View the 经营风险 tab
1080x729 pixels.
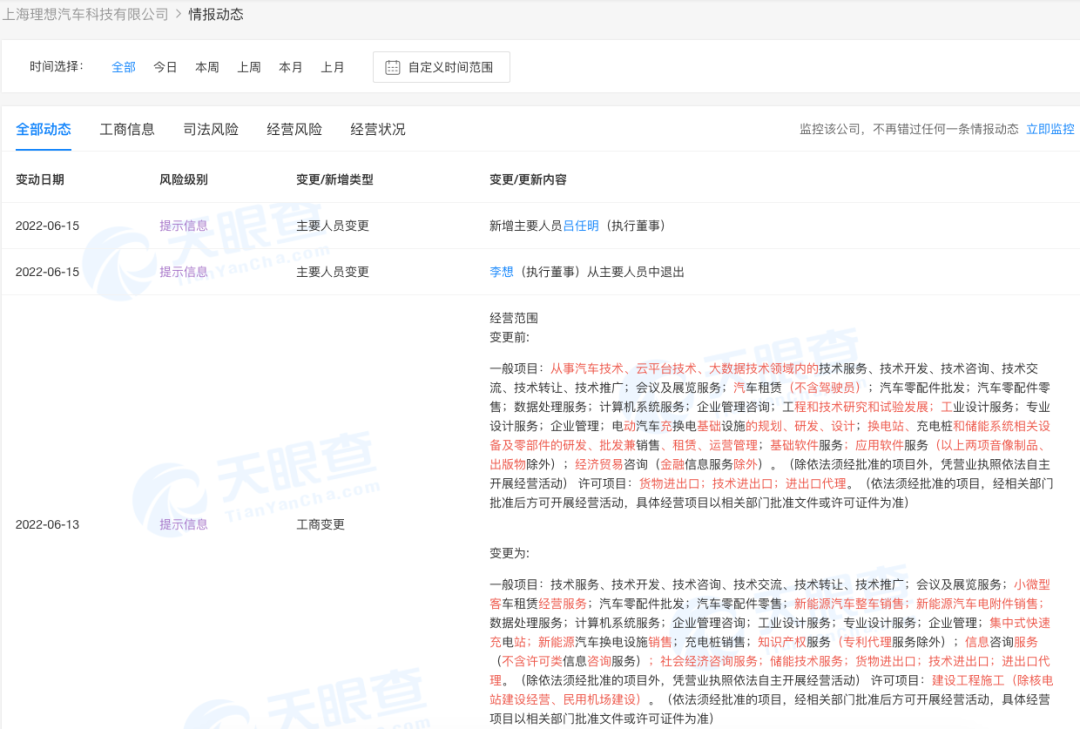coord(294,129)
